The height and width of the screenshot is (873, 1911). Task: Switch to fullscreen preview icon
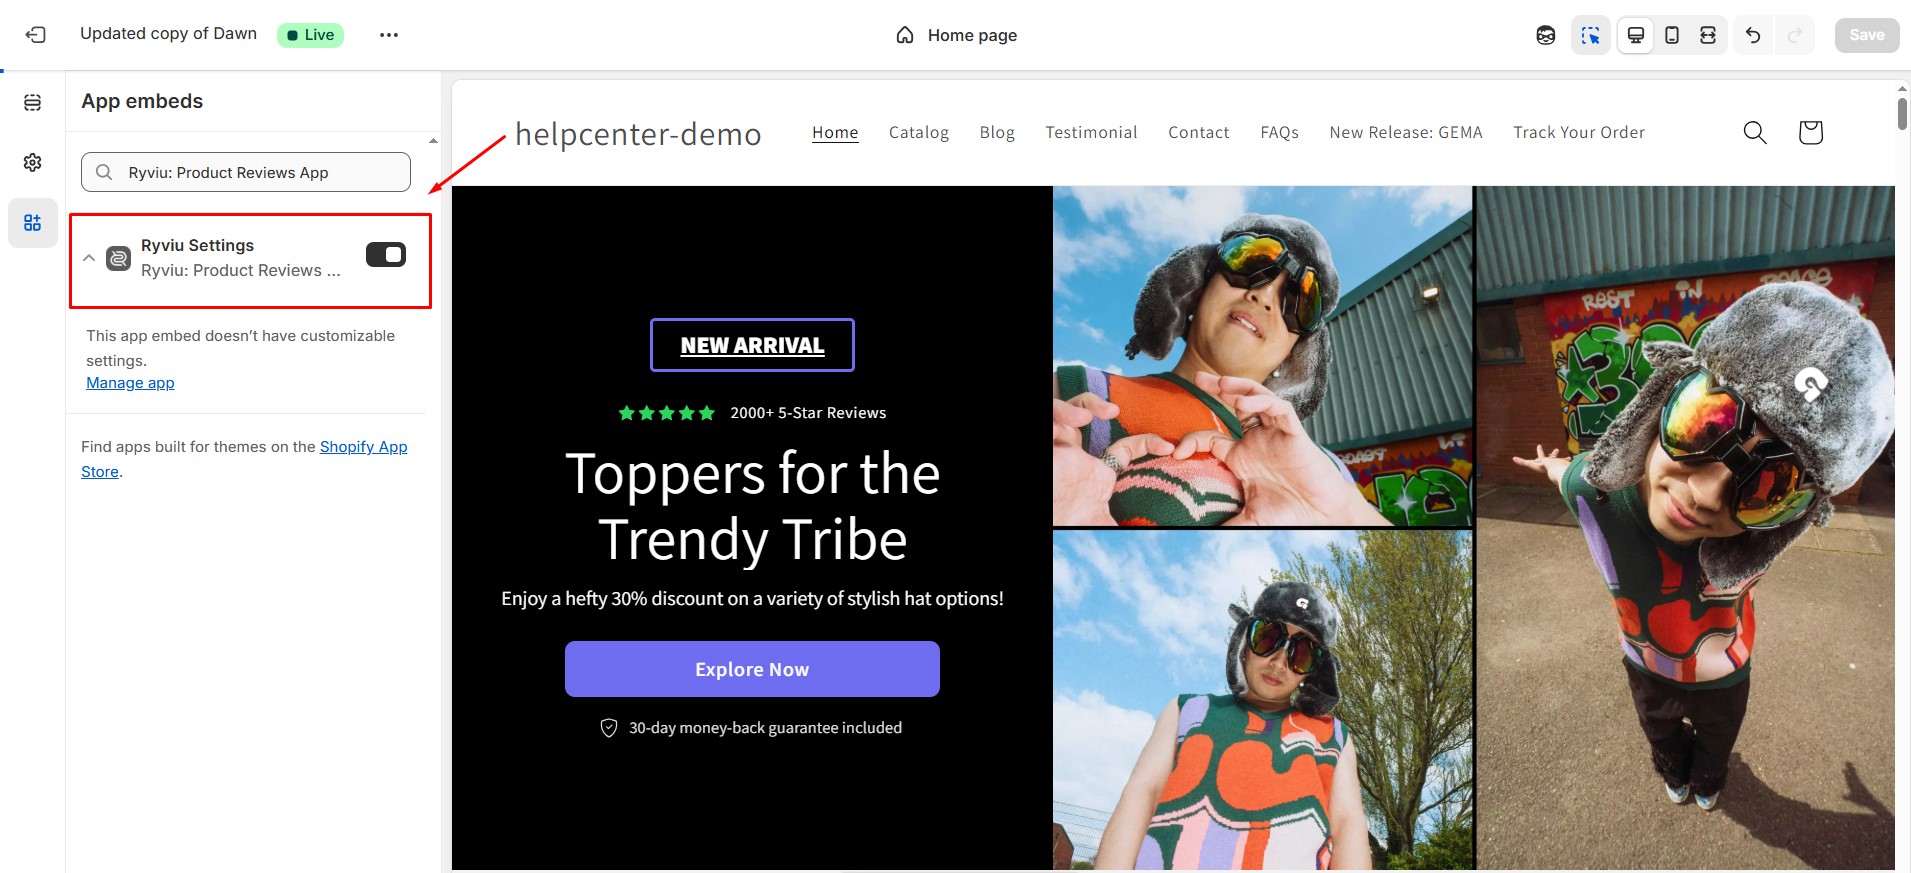[1708, 35]
